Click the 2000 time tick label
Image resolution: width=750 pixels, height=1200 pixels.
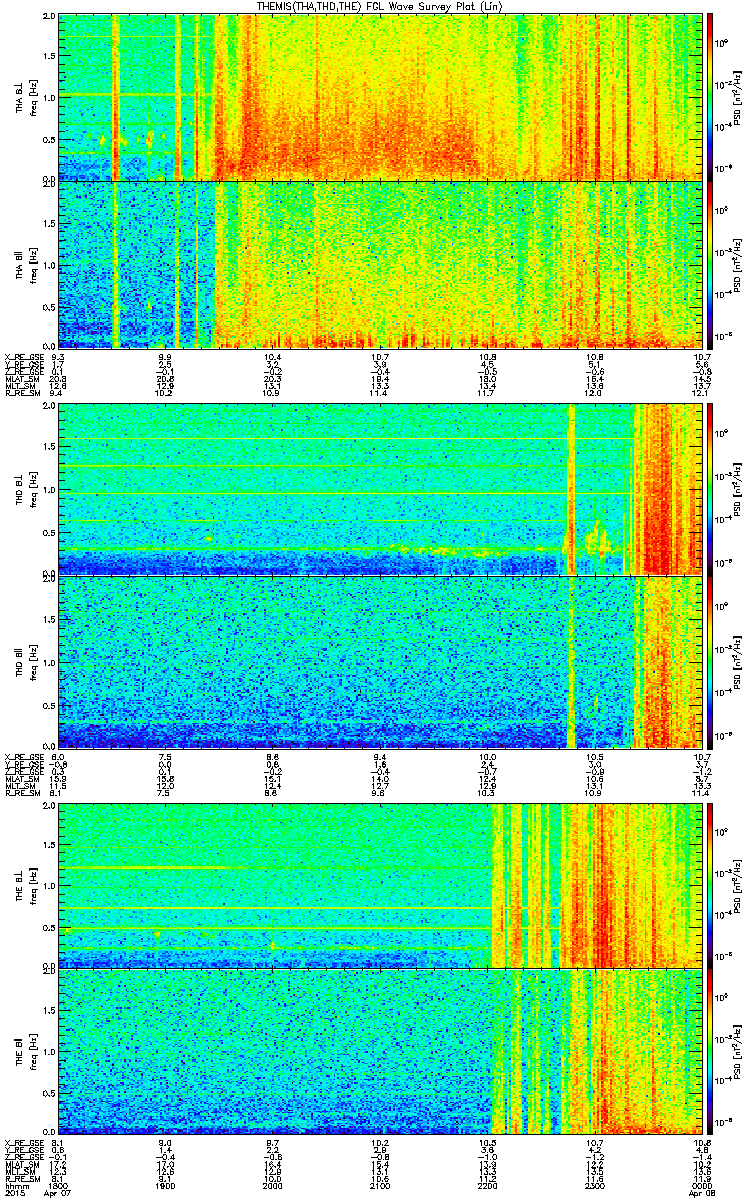273,1185
